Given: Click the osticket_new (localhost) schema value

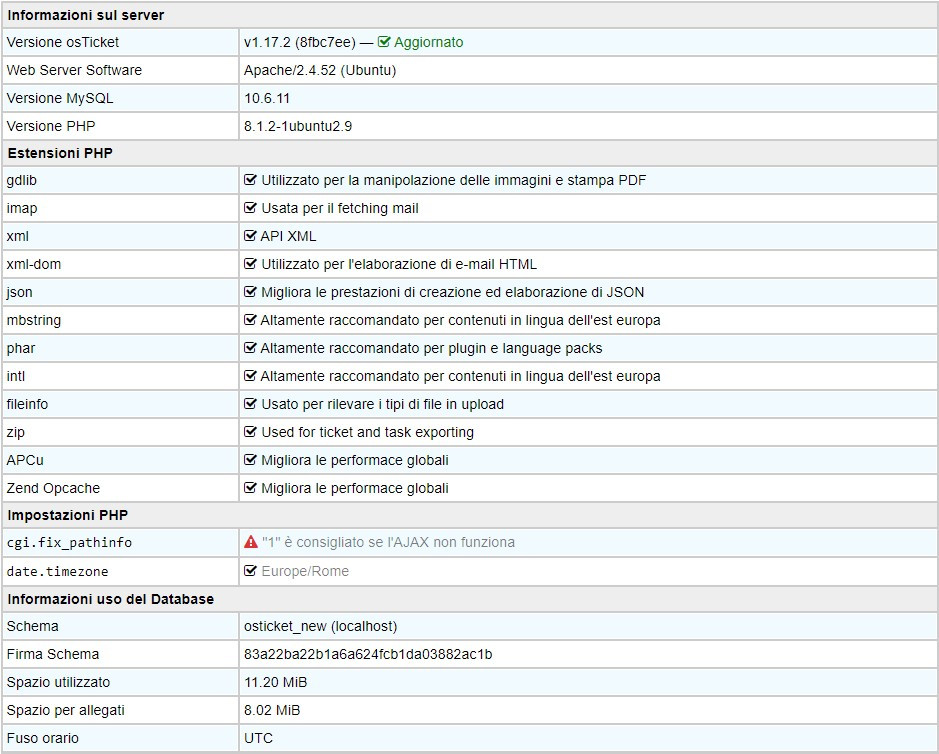Looking at the screenshot, I should point(320,626).
